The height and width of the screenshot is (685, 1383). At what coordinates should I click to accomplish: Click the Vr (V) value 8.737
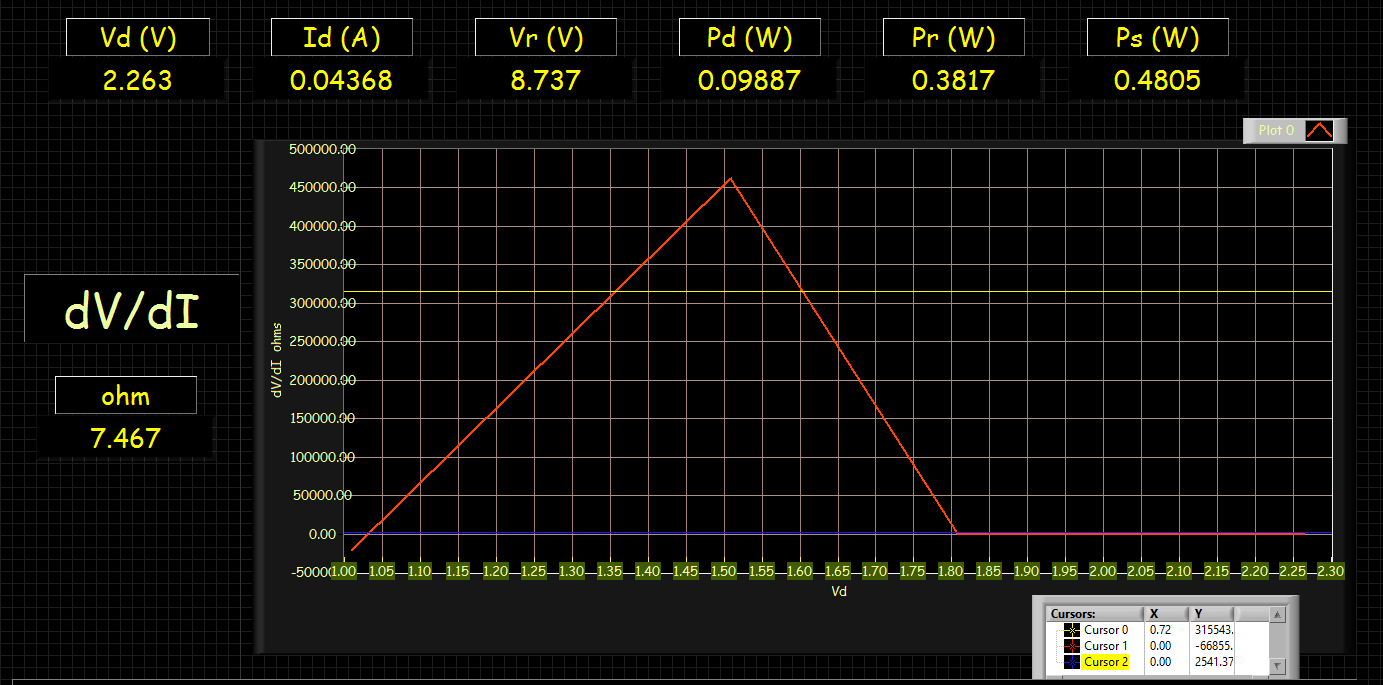(x=545, y=80)
